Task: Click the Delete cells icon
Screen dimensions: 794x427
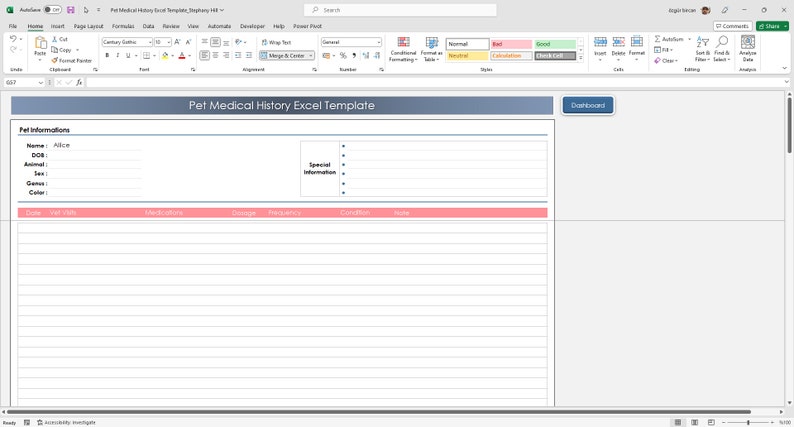Action: pyautogui.click(x=618, y=42)
